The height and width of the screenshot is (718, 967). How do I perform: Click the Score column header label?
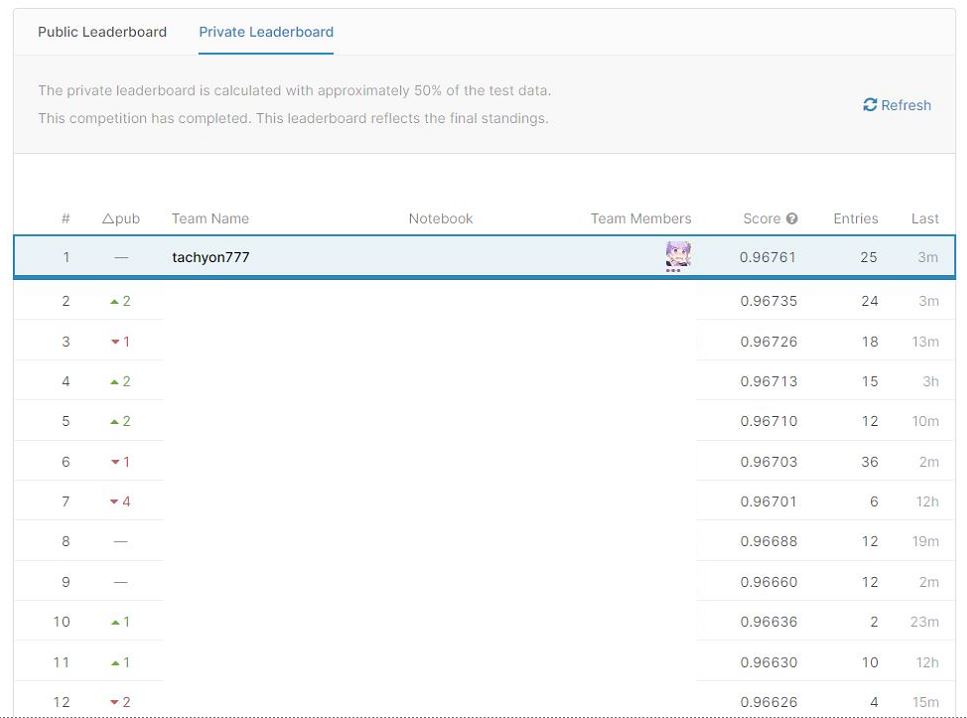tap(762, 218)
